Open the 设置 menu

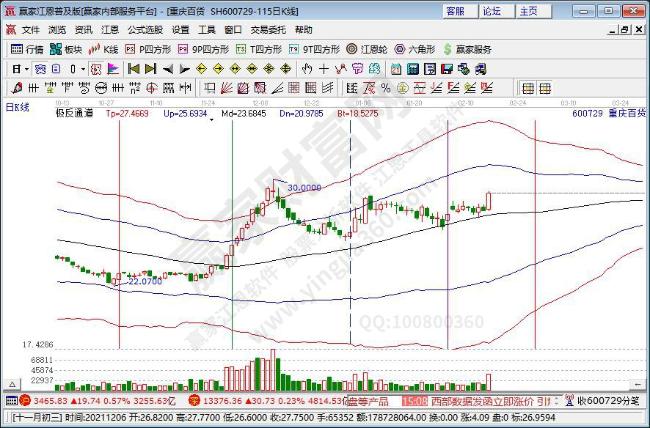(180, 30)
